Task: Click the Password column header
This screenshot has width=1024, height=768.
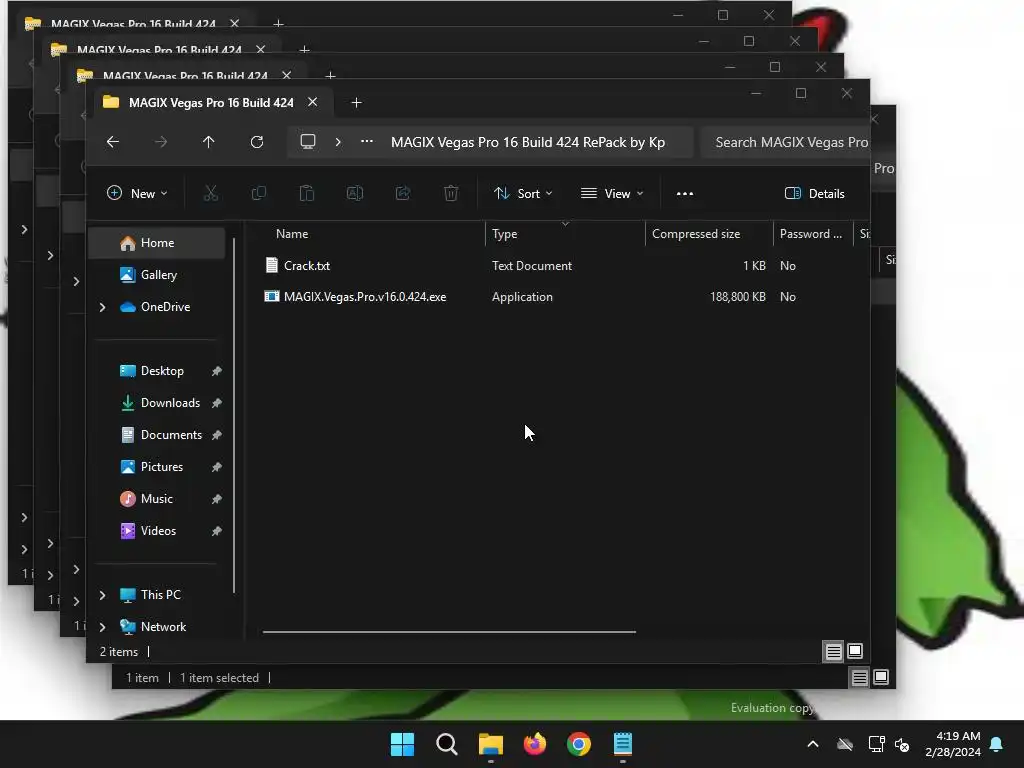Action: (x=810, y=234)
